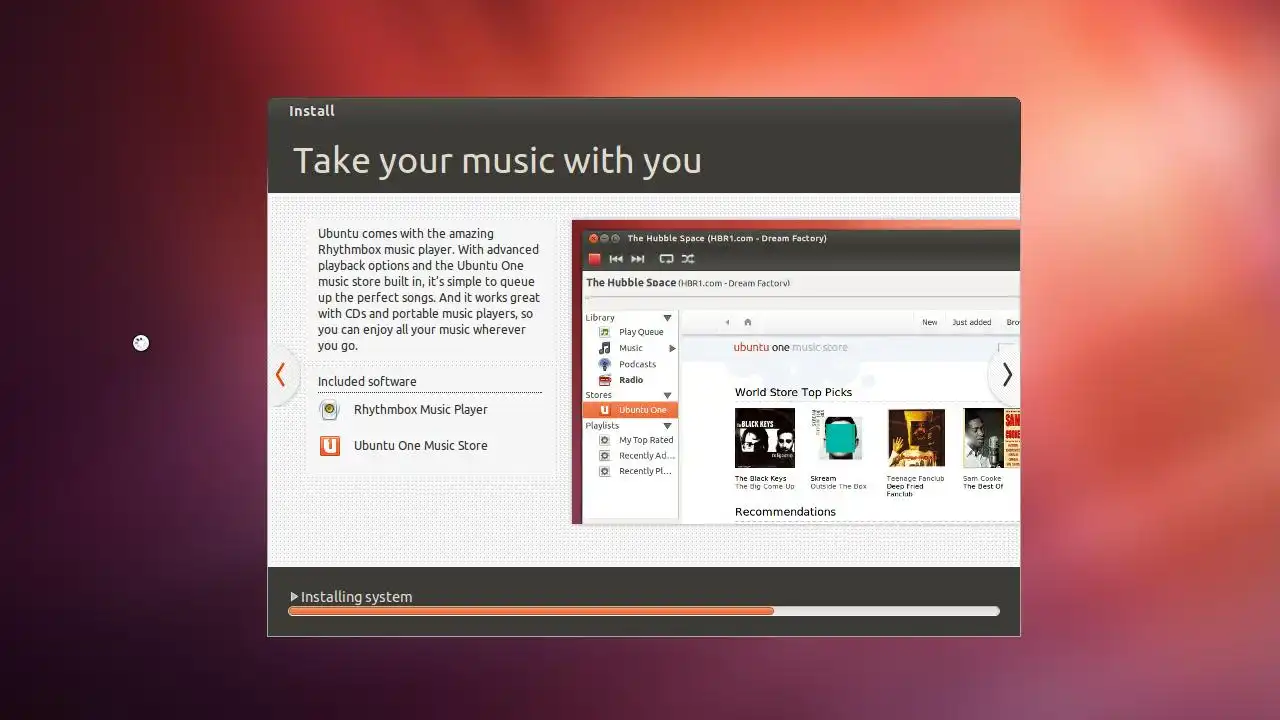The height and width of the screenshot is (720, 1280).
Task: Toggle repeat in Rhythmbox toolbar
Action: click(666, 259)
